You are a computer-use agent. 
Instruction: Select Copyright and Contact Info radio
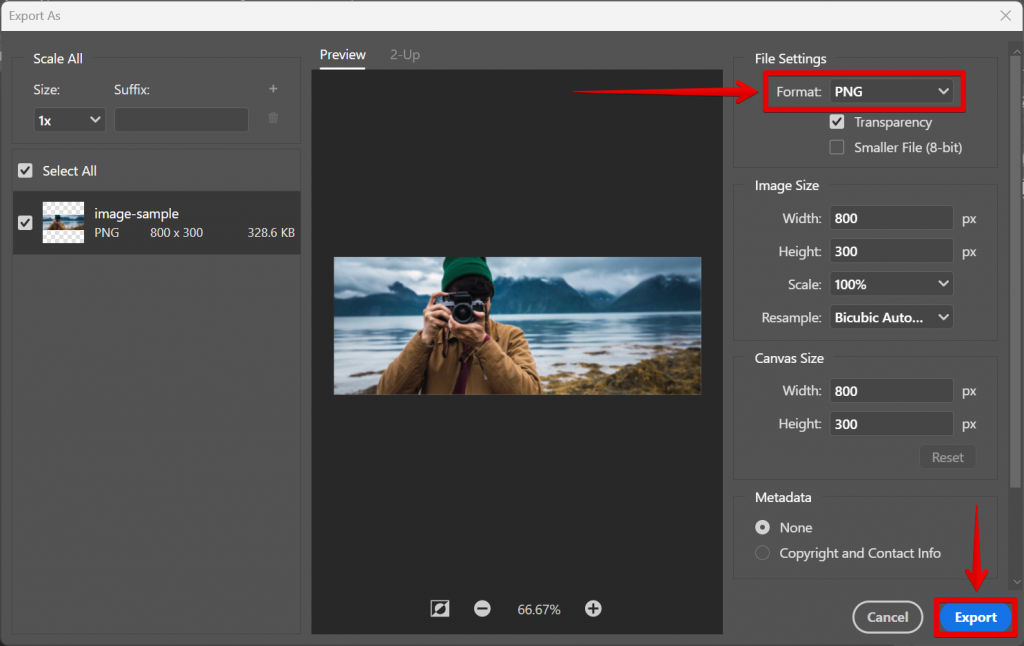point(763,553)
